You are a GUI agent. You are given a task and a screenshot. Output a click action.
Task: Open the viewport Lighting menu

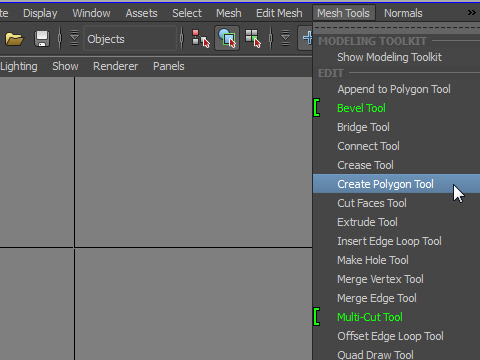pos(19,66)
